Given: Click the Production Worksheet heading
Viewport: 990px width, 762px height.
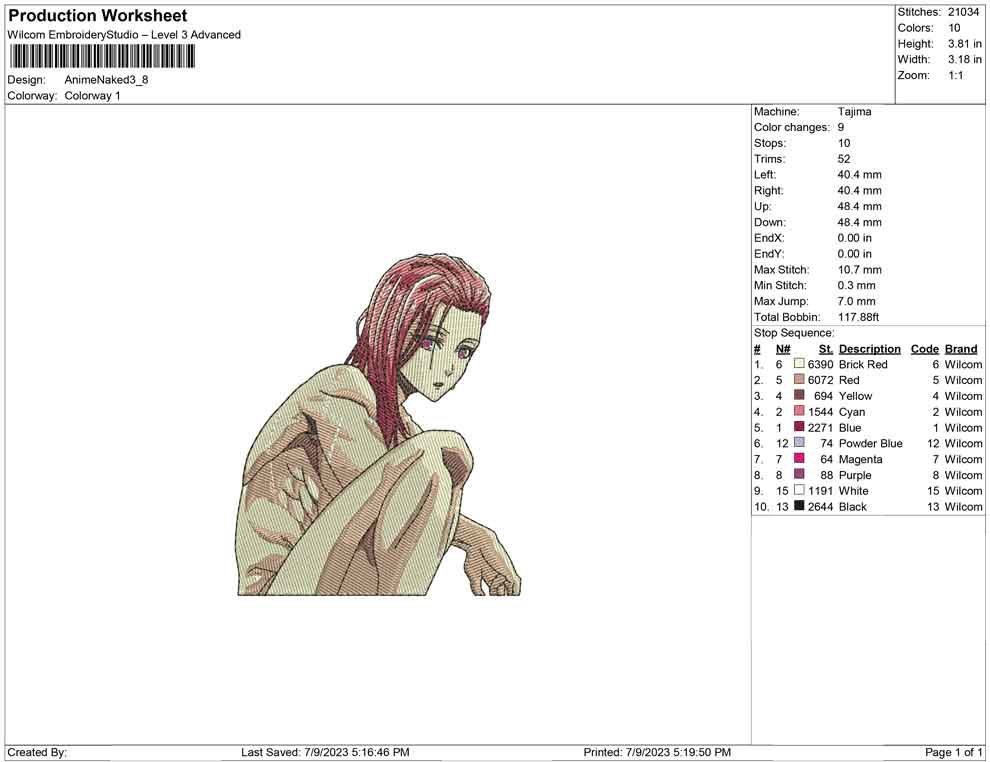Looking at the screenshot, I should coord(98,16).
